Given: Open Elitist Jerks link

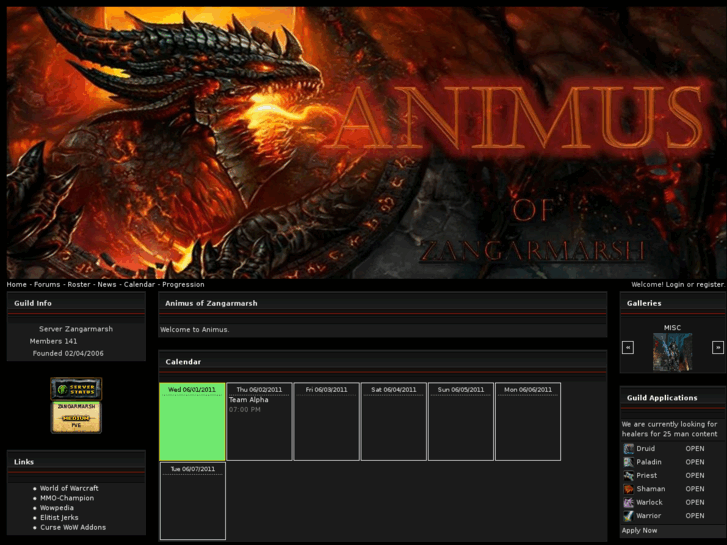Looking at the screenshot, I should (x=59, y=517).
